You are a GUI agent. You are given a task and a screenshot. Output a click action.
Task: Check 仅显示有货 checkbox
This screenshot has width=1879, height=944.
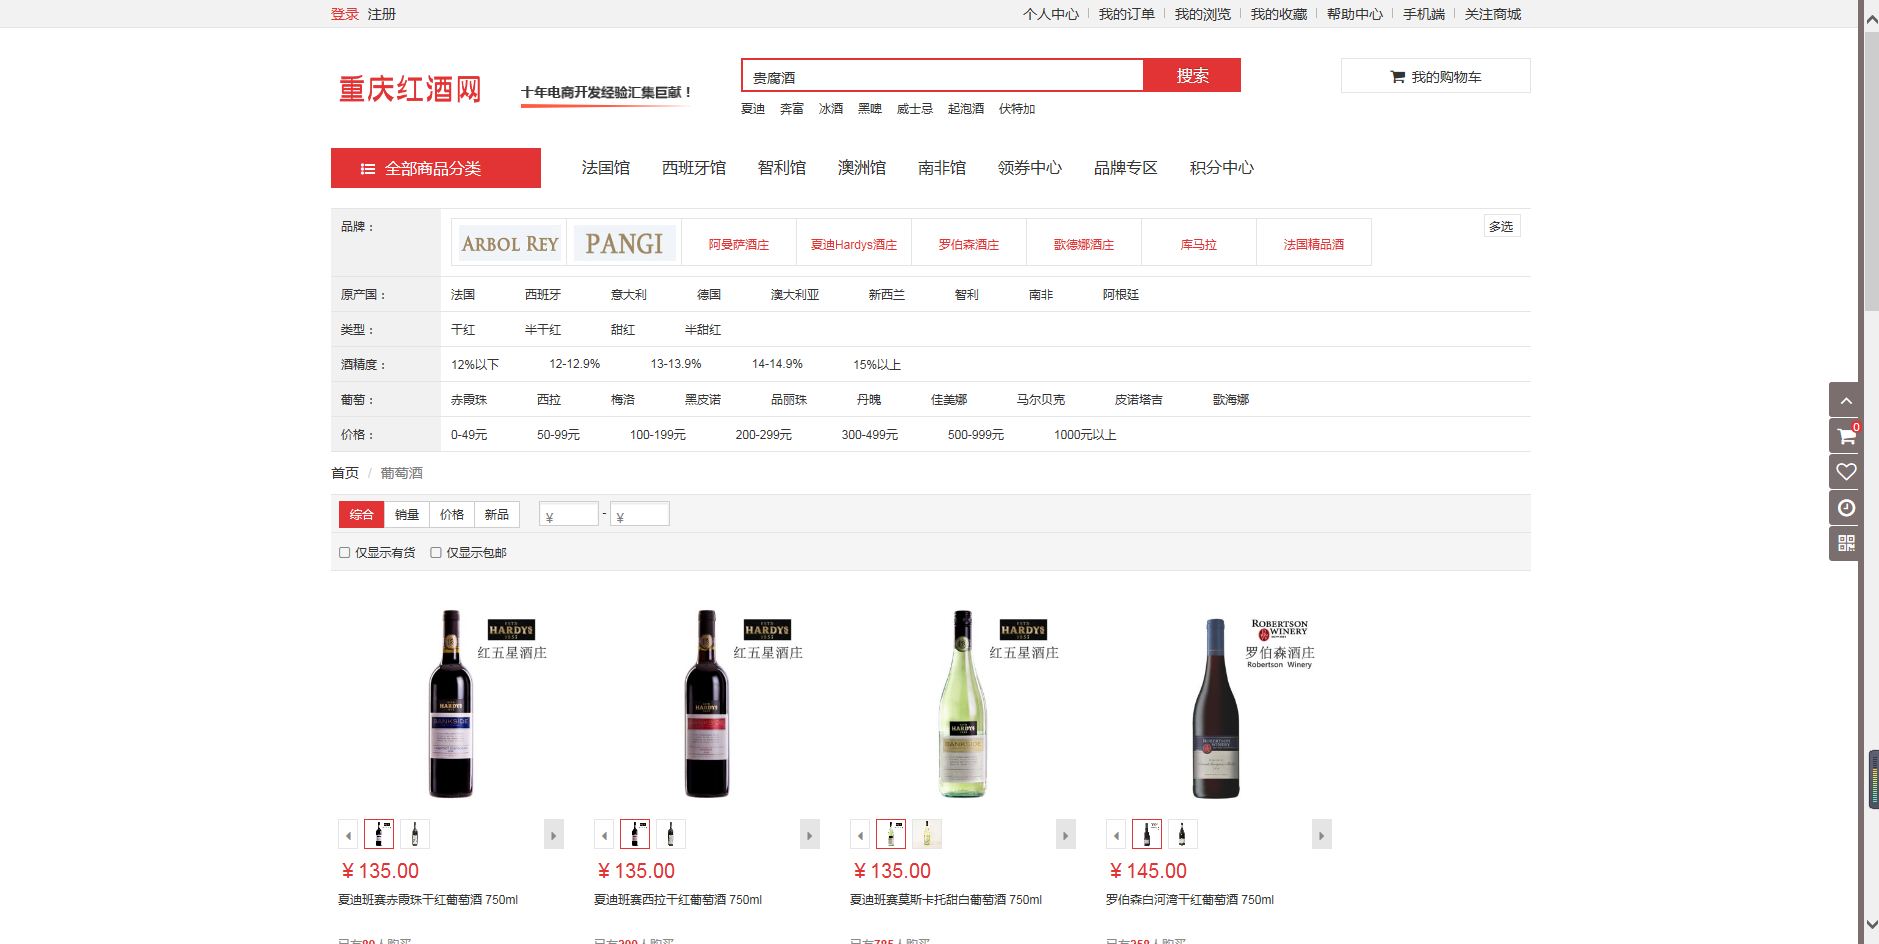click(344, 552)
